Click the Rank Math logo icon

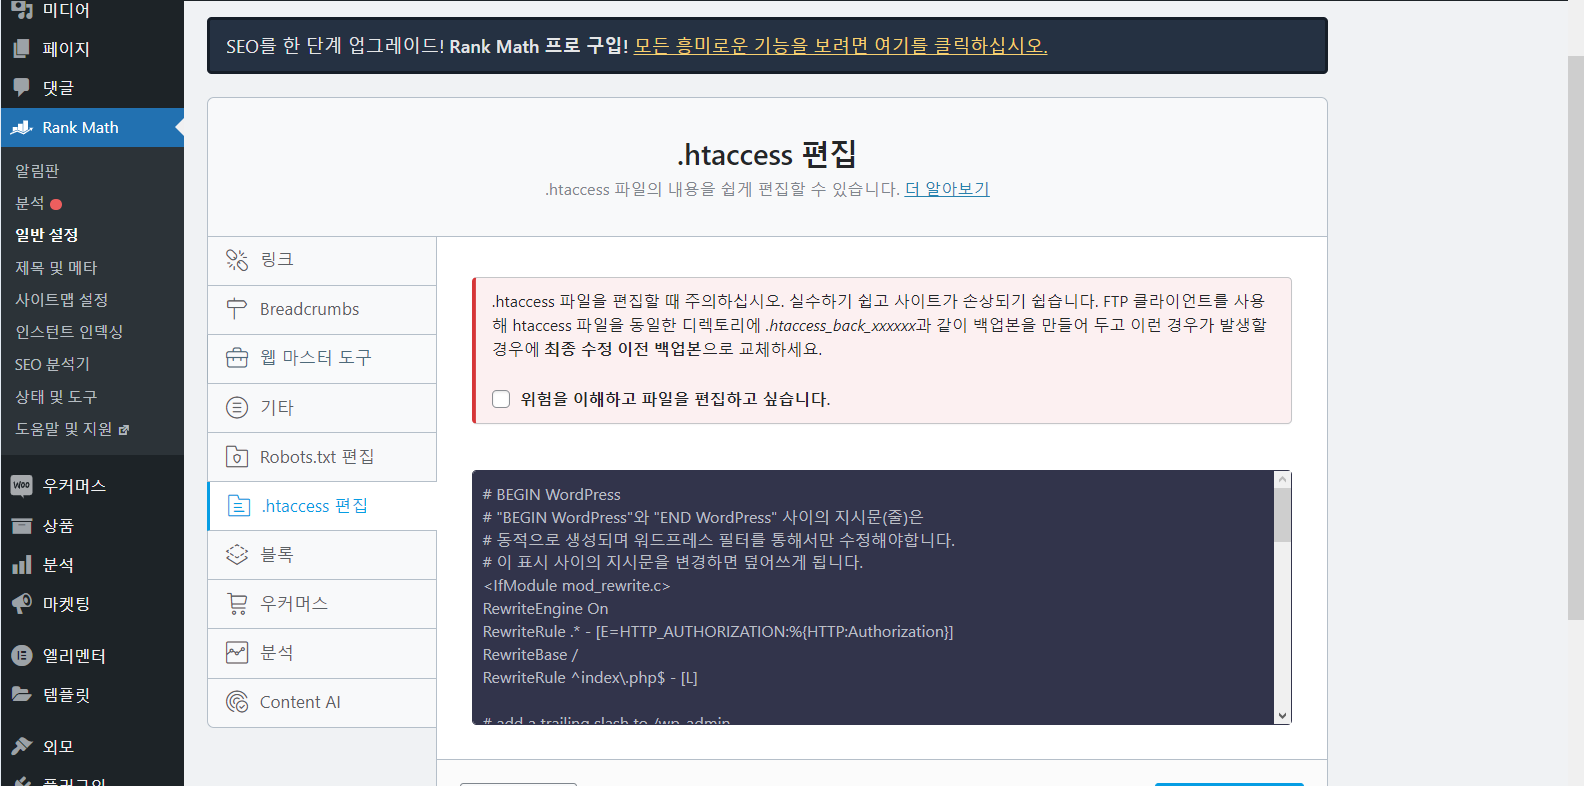coord(22,127)
